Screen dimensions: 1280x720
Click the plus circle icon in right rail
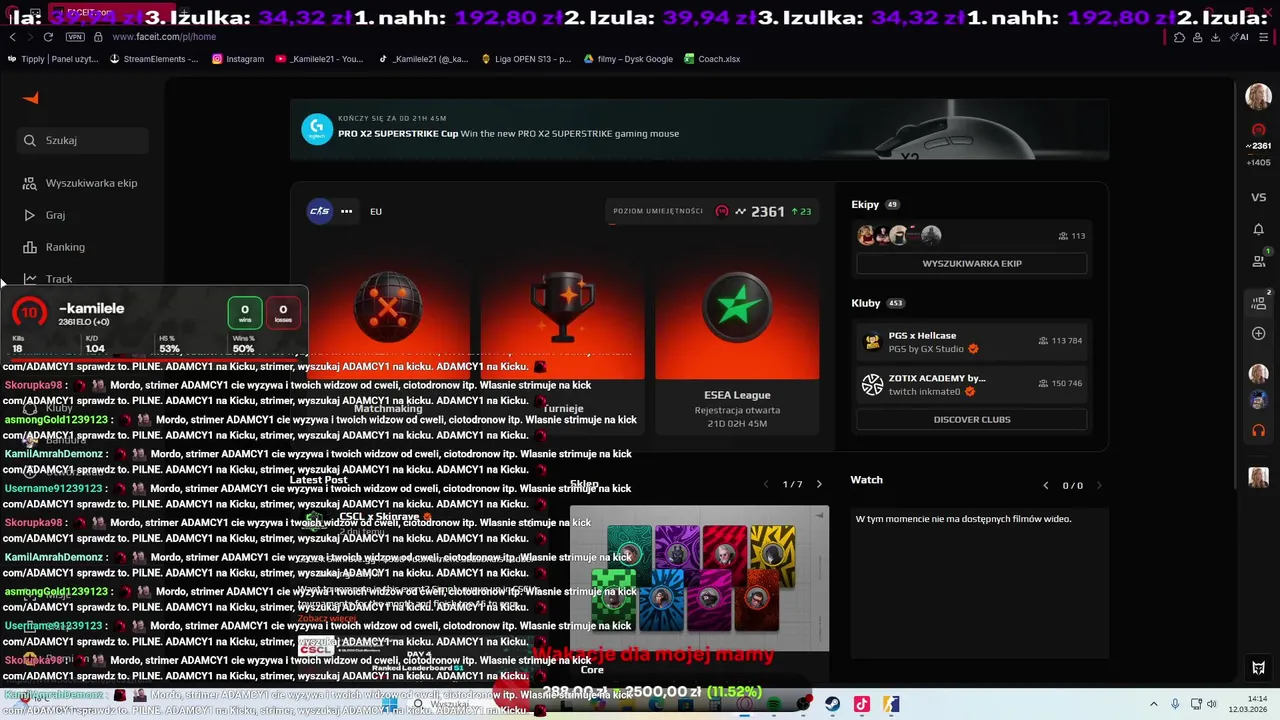[1258, 333]
